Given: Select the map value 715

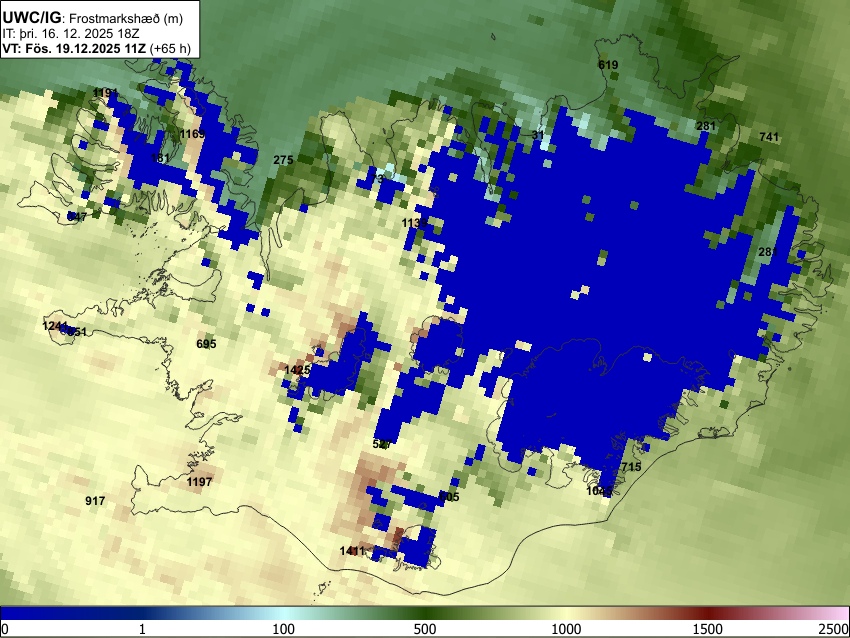Looking at the screenshot, I should click(631, 467).
